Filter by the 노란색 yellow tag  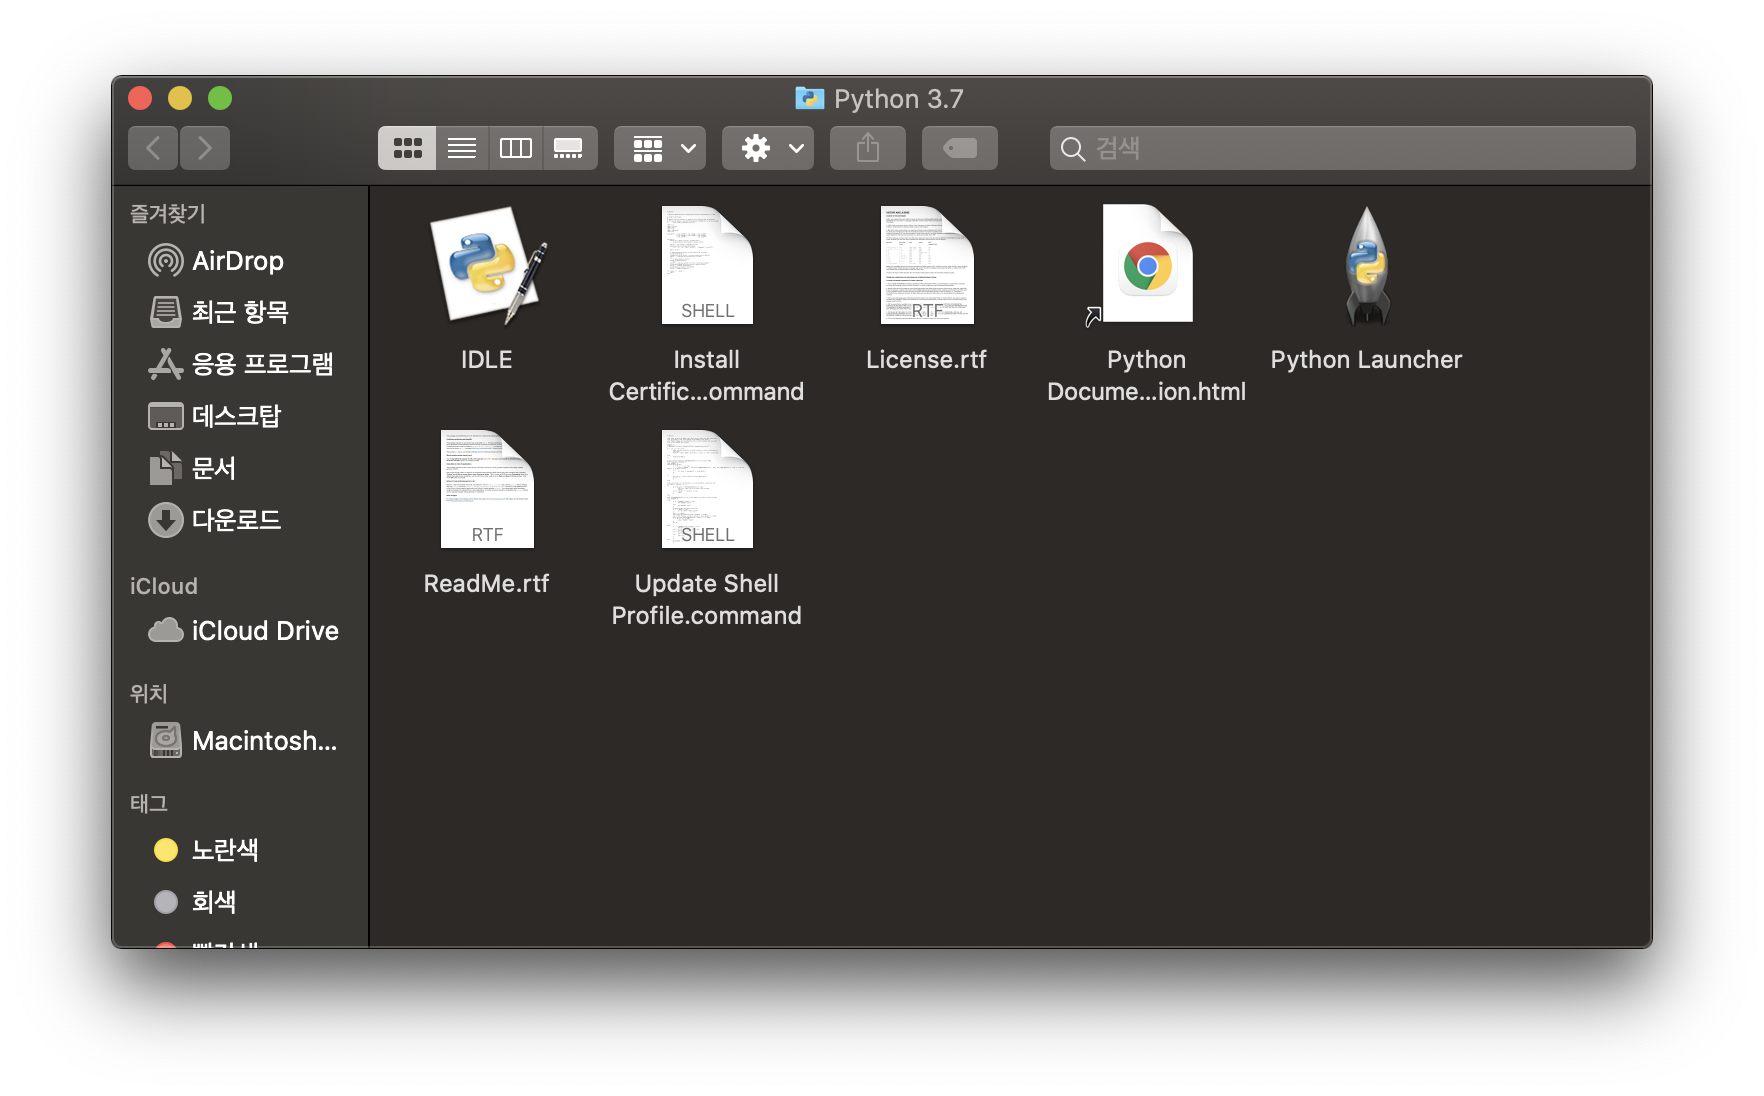click(240, 850)
